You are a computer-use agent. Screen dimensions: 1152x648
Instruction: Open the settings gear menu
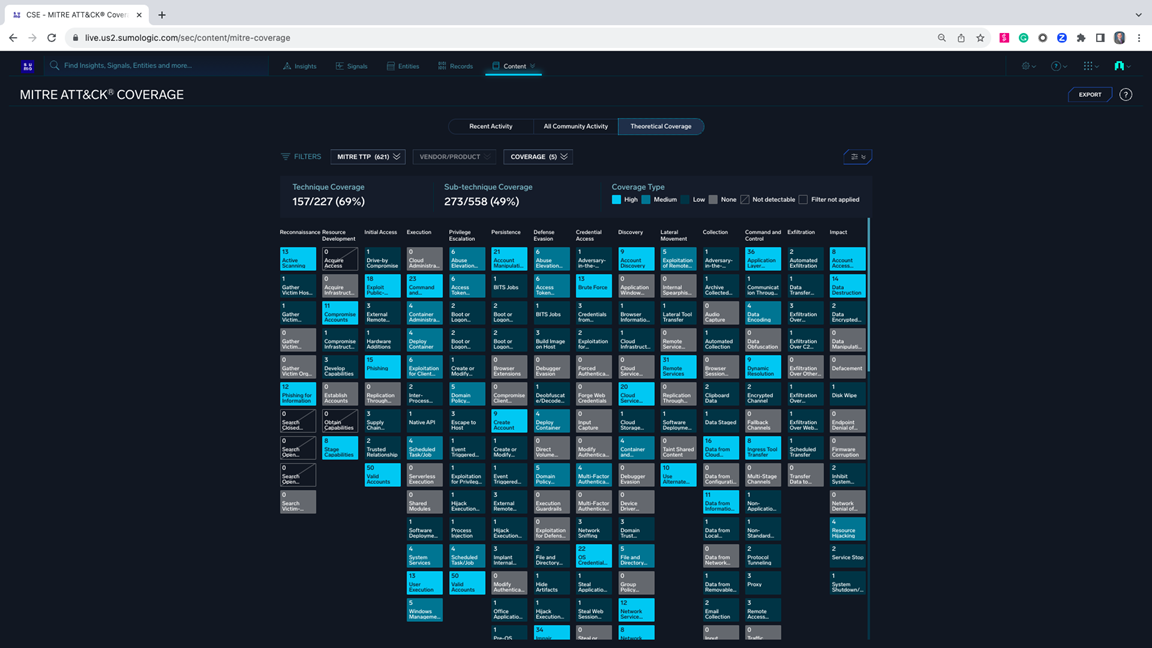(1027, 66)
